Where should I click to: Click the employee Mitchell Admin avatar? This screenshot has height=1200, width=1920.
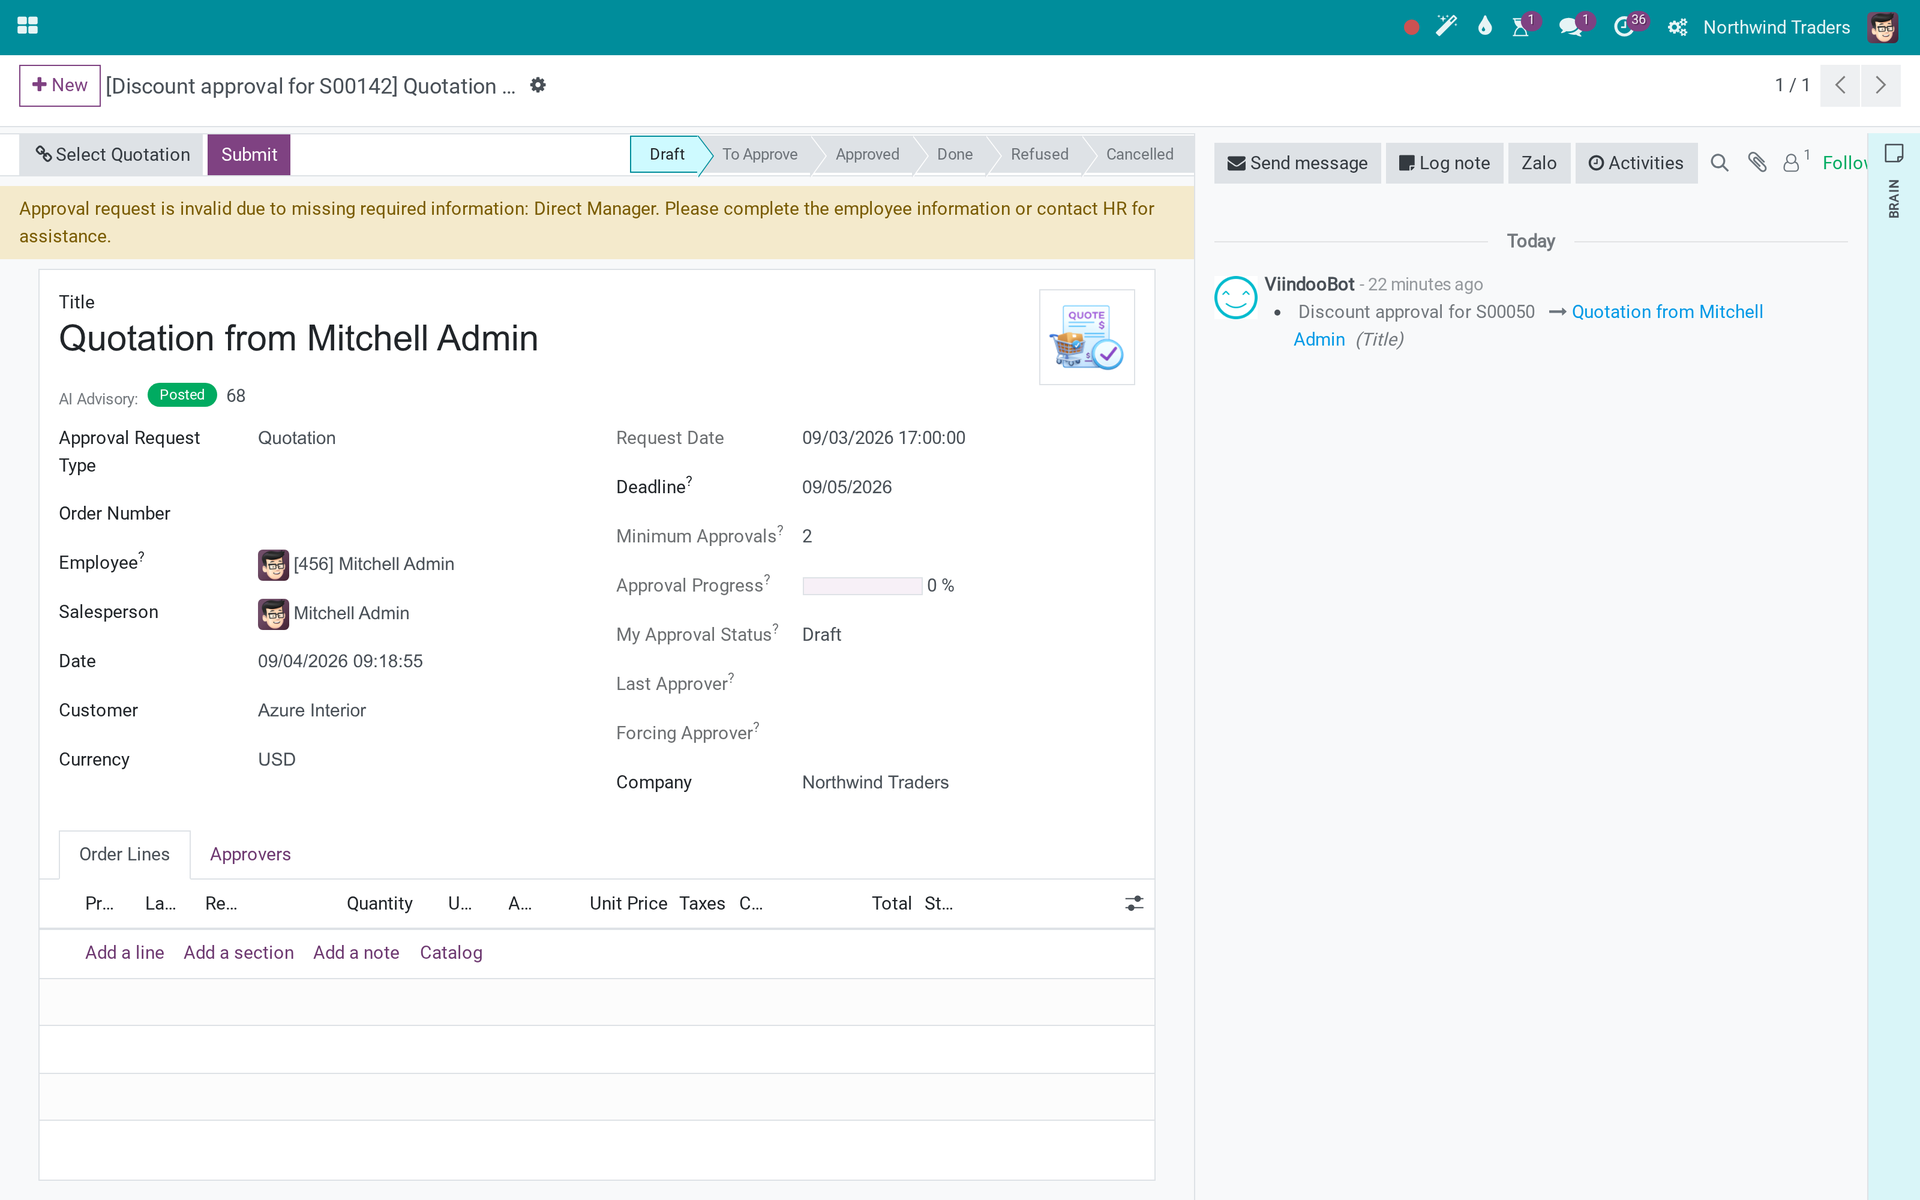tap(273, 565)
